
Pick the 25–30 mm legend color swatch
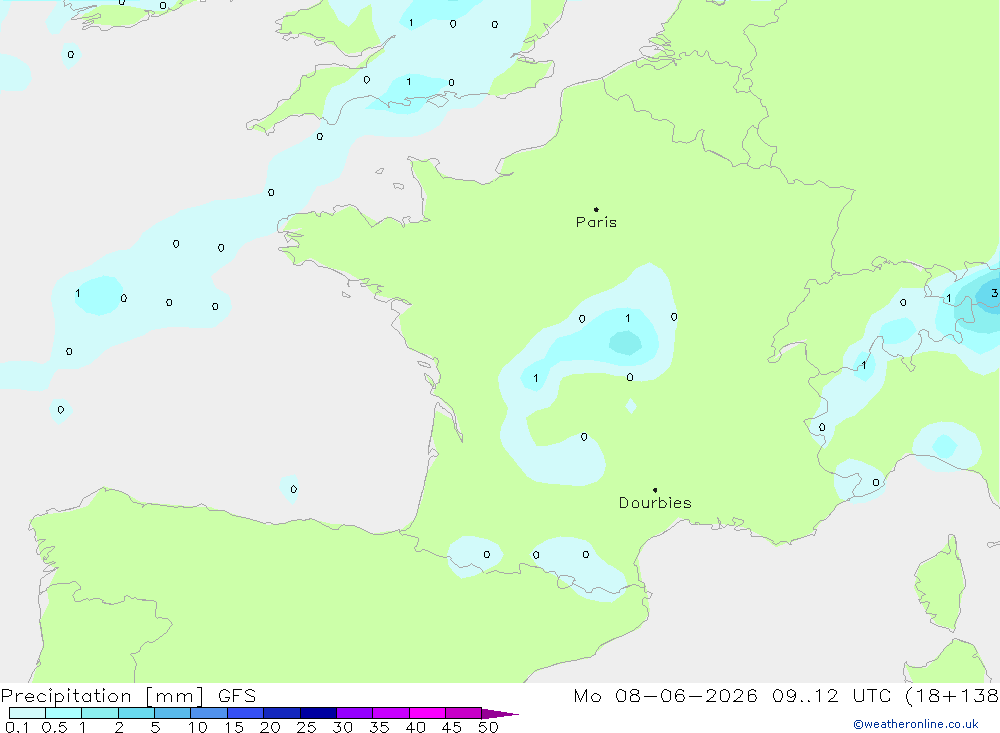point(318,713)
